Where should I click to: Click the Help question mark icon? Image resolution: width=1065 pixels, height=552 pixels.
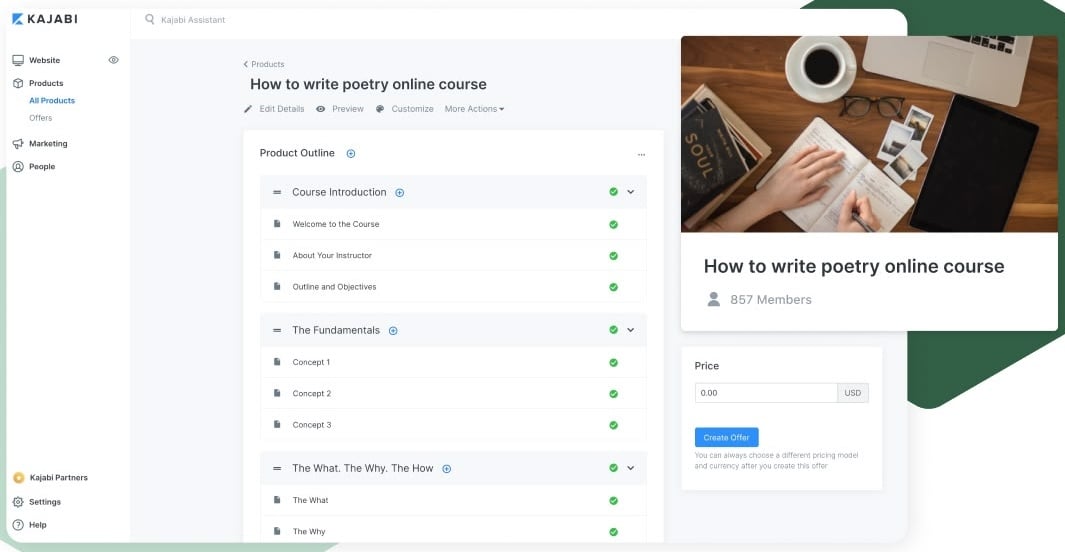18,525
